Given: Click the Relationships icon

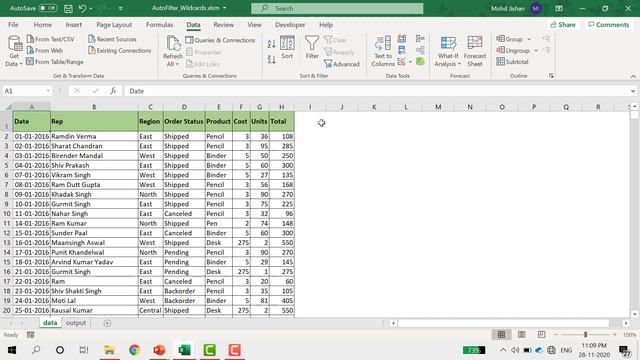Looking at the screenshot, I should click(x=420, y=50).
